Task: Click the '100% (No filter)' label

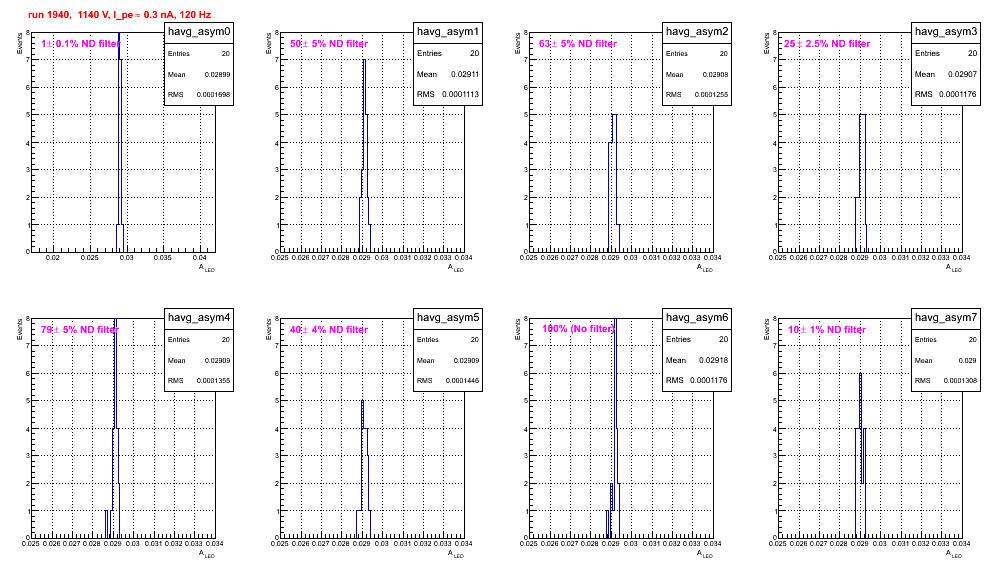Action: point(578,329)
